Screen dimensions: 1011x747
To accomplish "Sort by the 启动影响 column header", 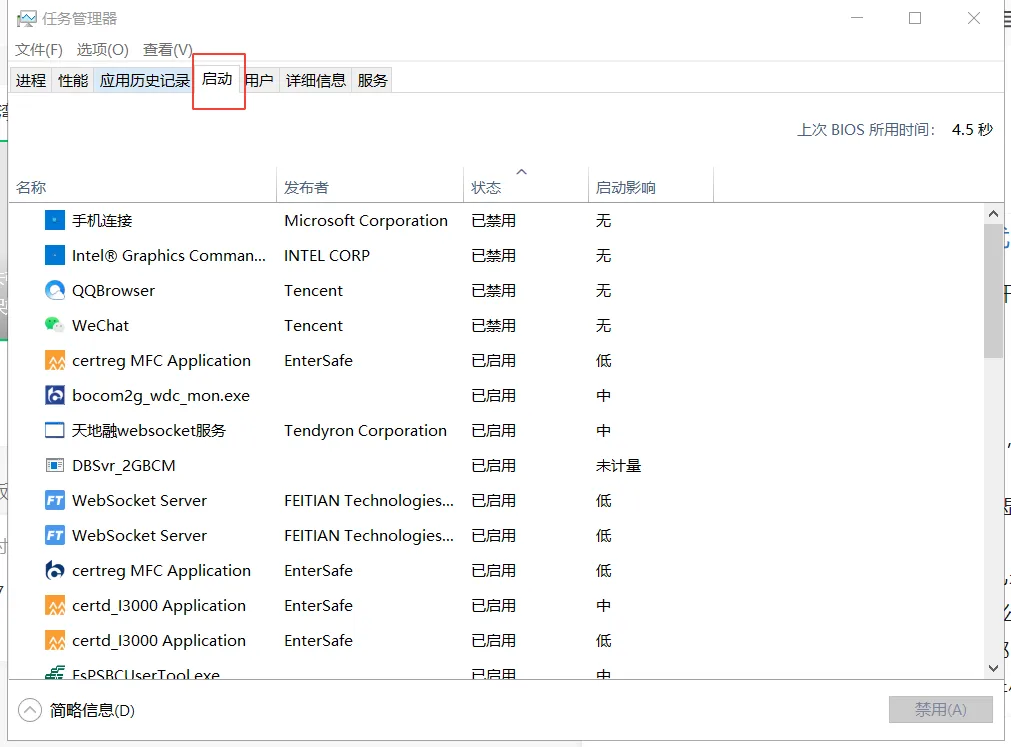I will point(651,184).
